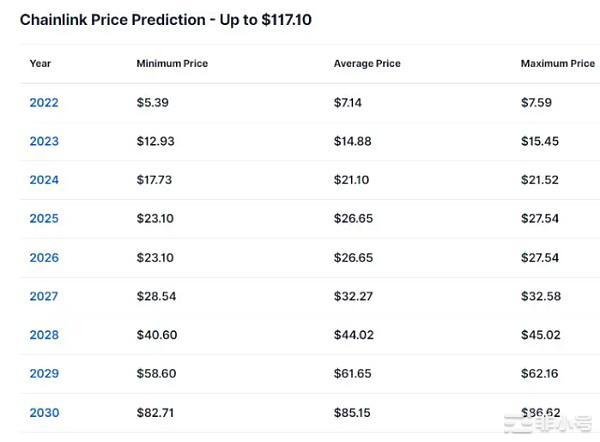Screen dimensions: 600x442
Task: Click the 2029 year link
Action: pos(44,373)
